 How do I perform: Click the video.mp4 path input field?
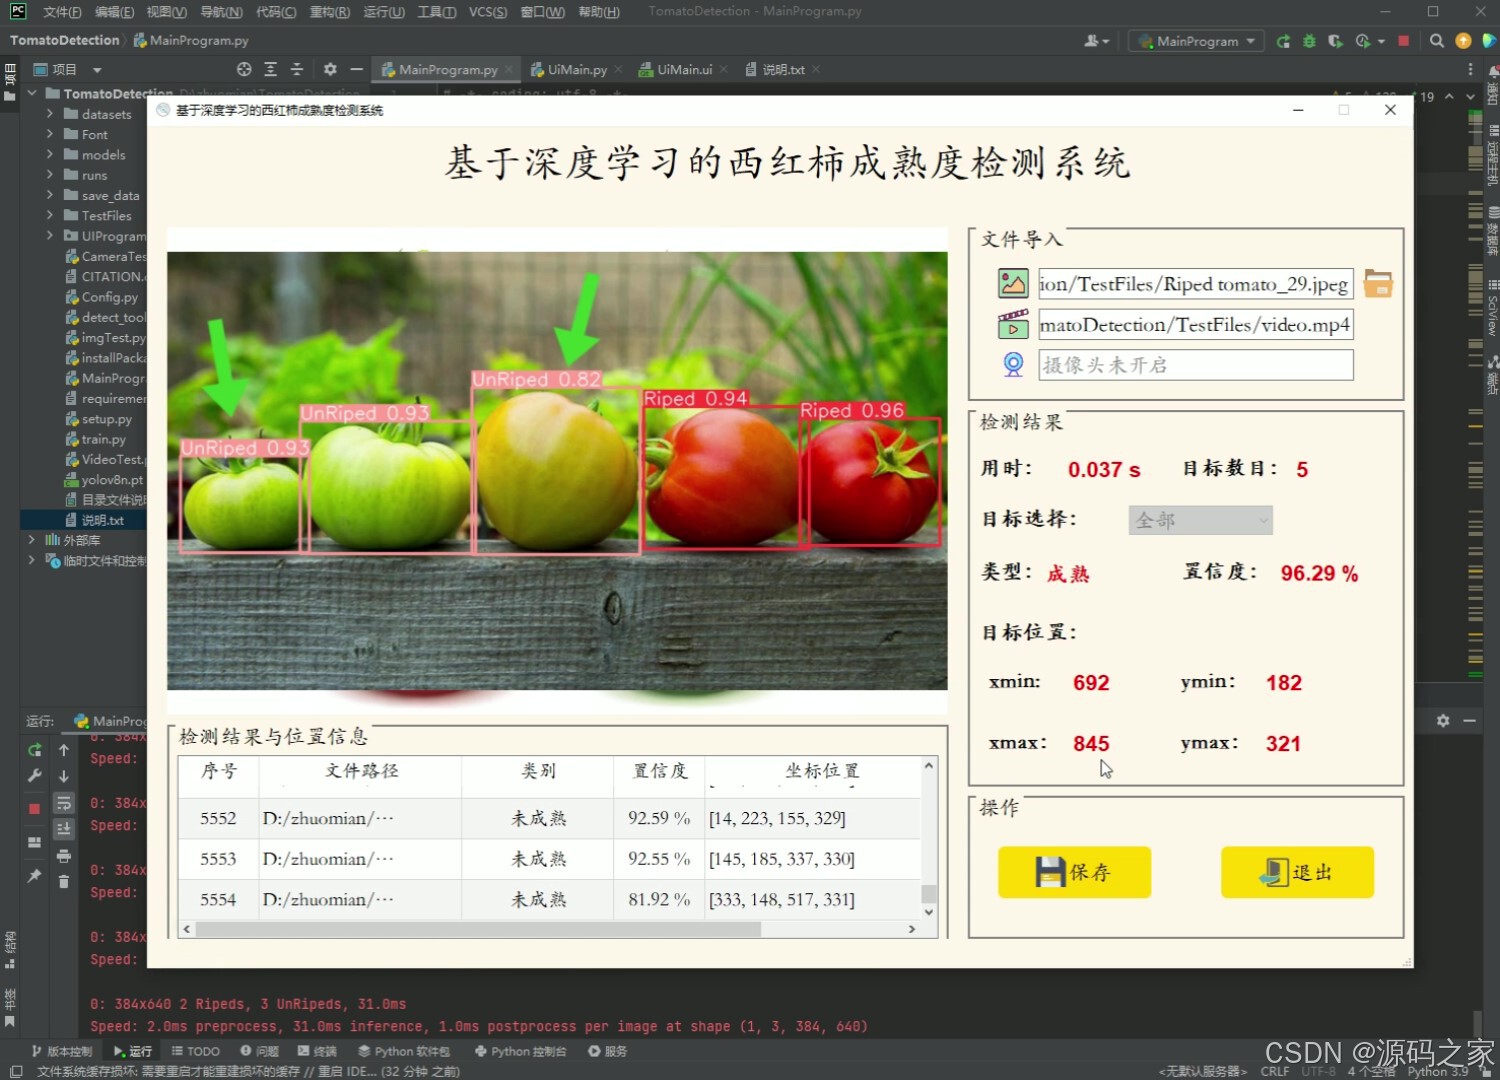tap(1195, 324)
